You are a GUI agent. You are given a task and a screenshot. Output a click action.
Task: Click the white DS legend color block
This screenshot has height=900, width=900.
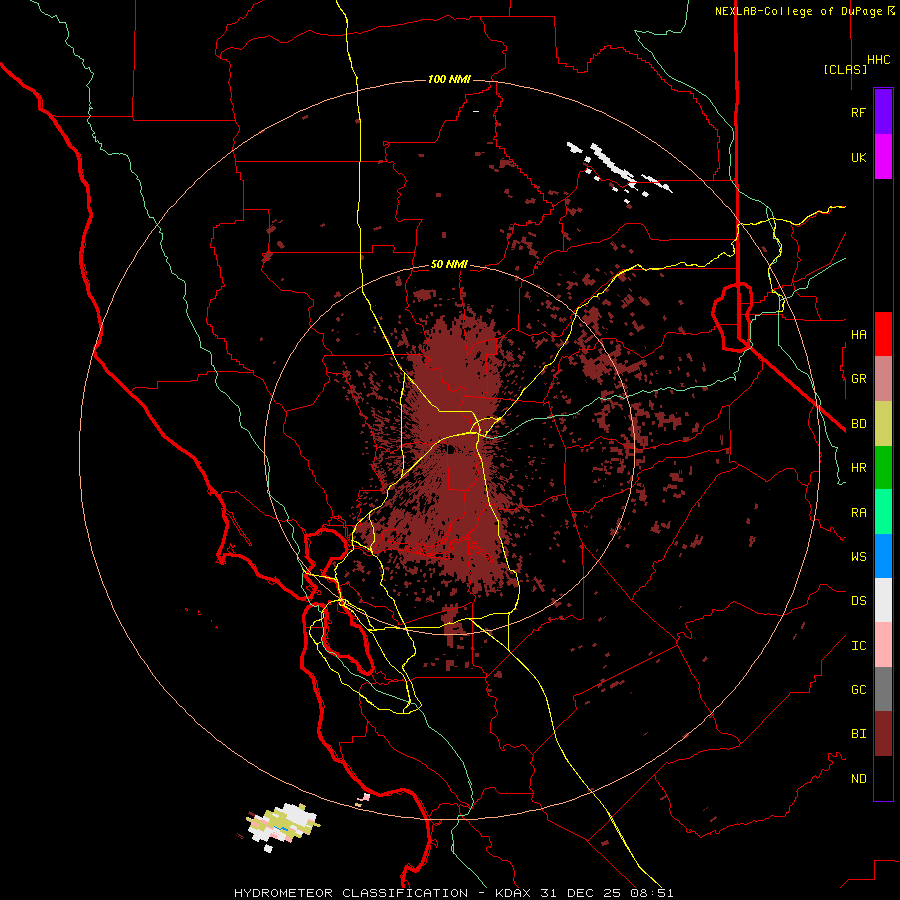[x=883, y=600]
